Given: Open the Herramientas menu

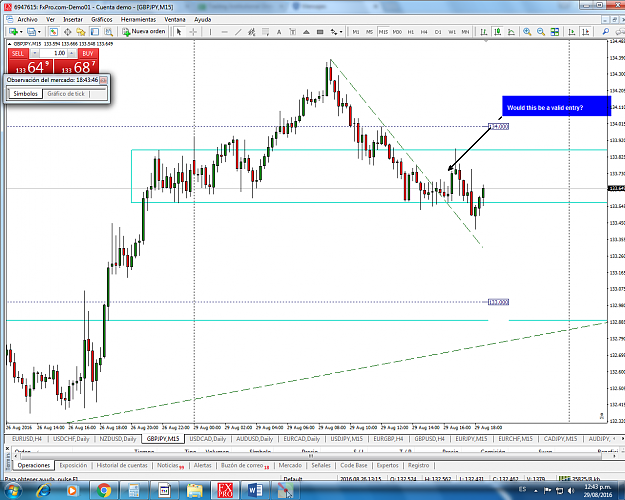Looking at the screenshot, I should point(138,19).
